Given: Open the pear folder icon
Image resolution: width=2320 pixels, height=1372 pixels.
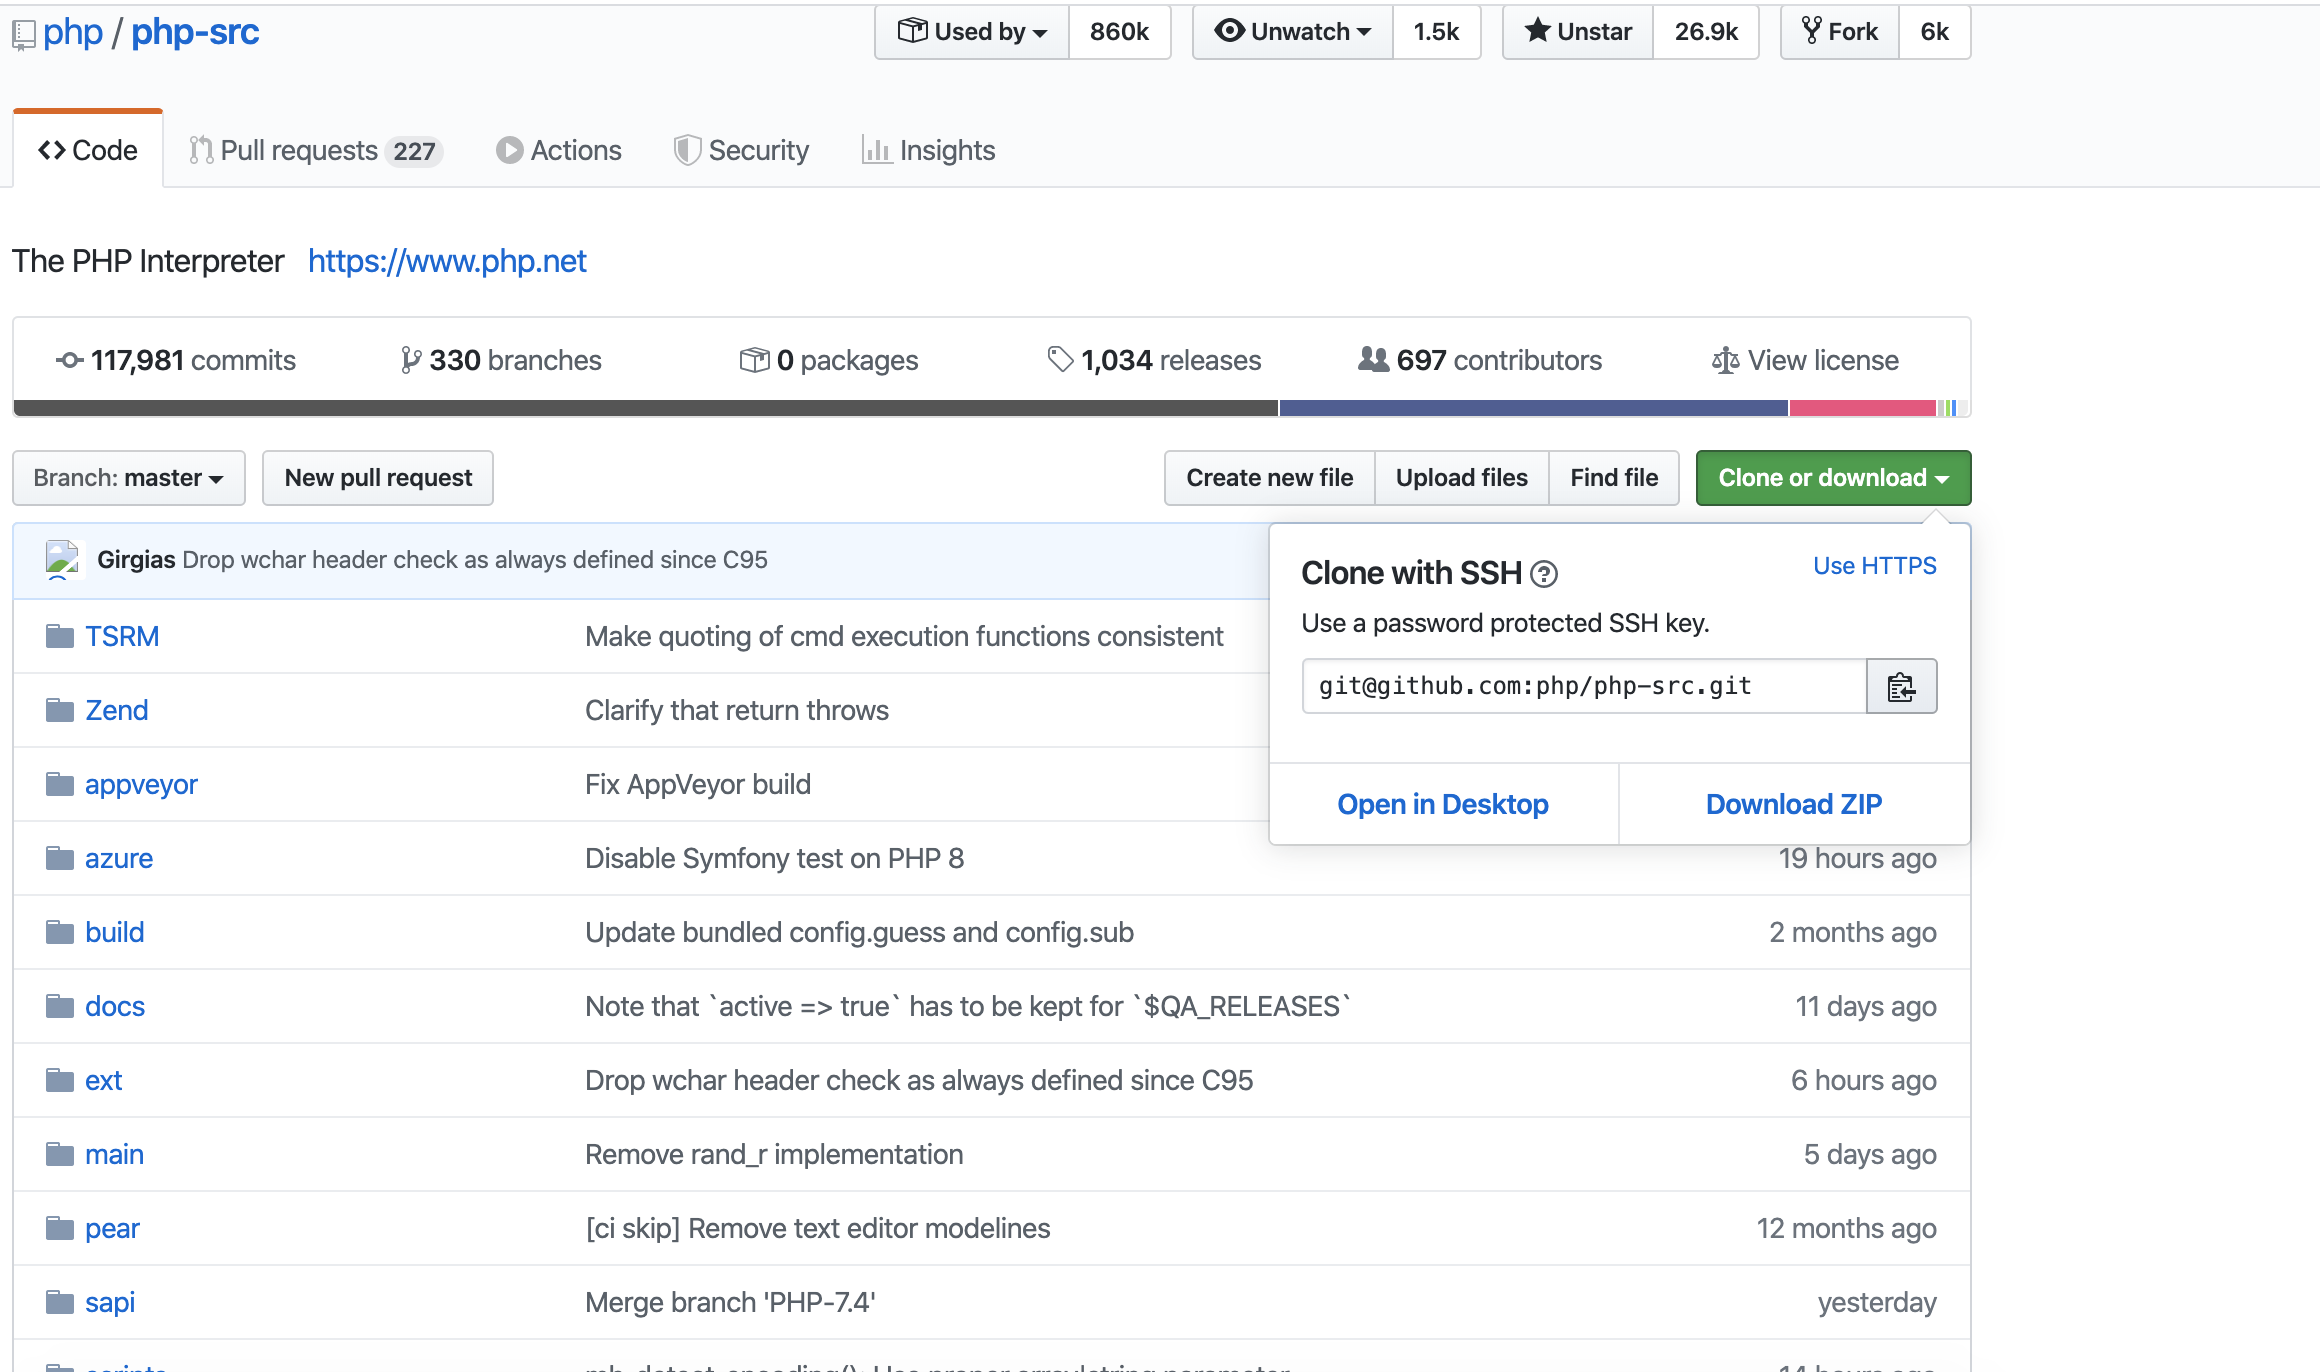Looking at the screenshot, I should click(60, 1228).
